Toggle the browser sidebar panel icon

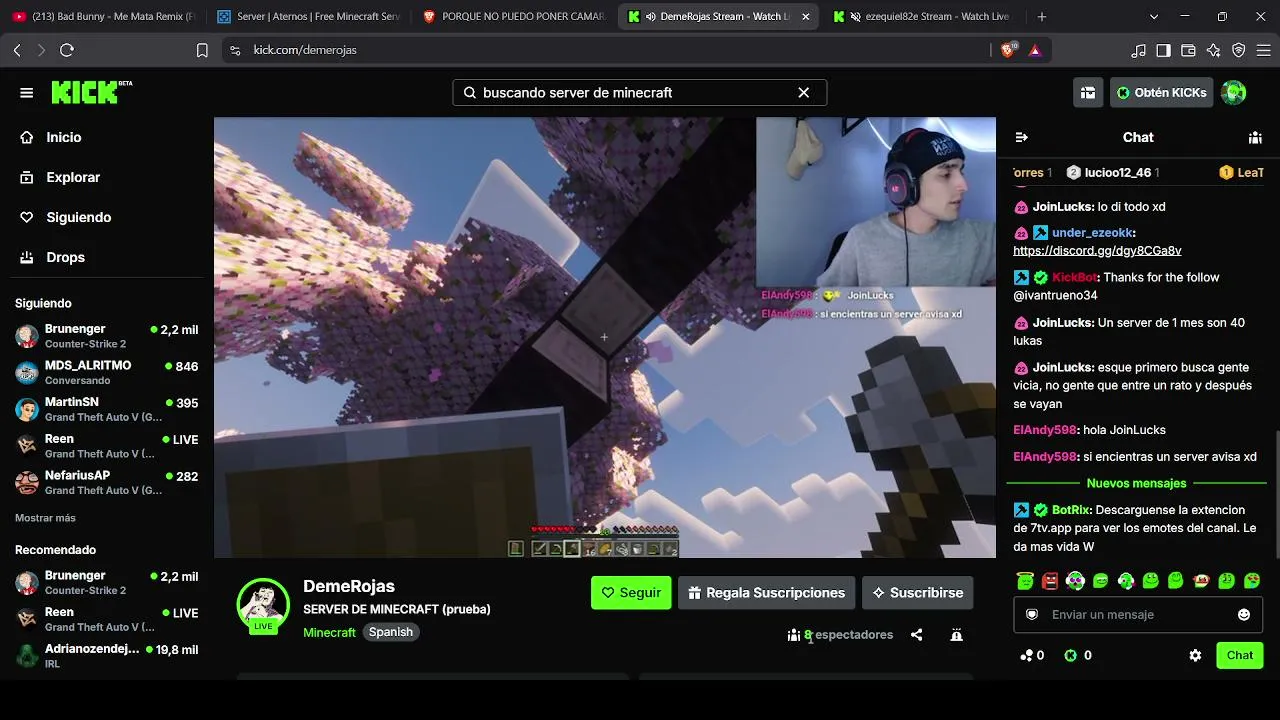[1164, 50]
